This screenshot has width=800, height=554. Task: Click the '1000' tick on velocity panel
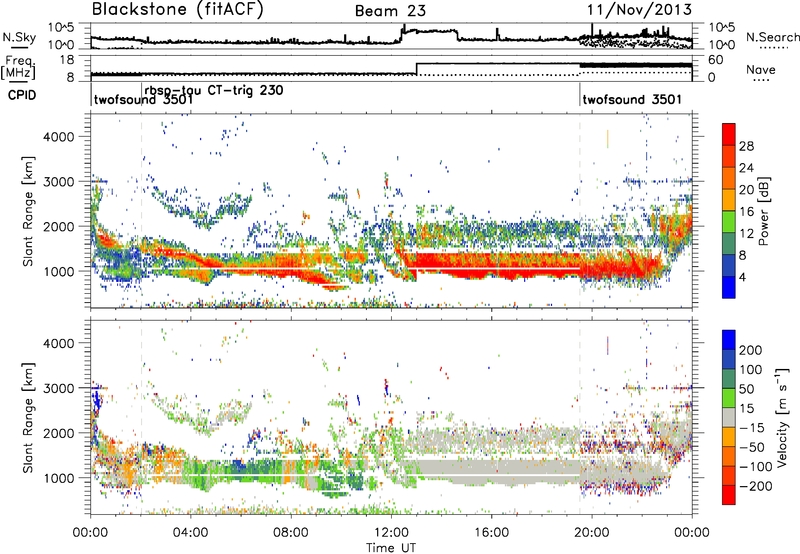58,478
